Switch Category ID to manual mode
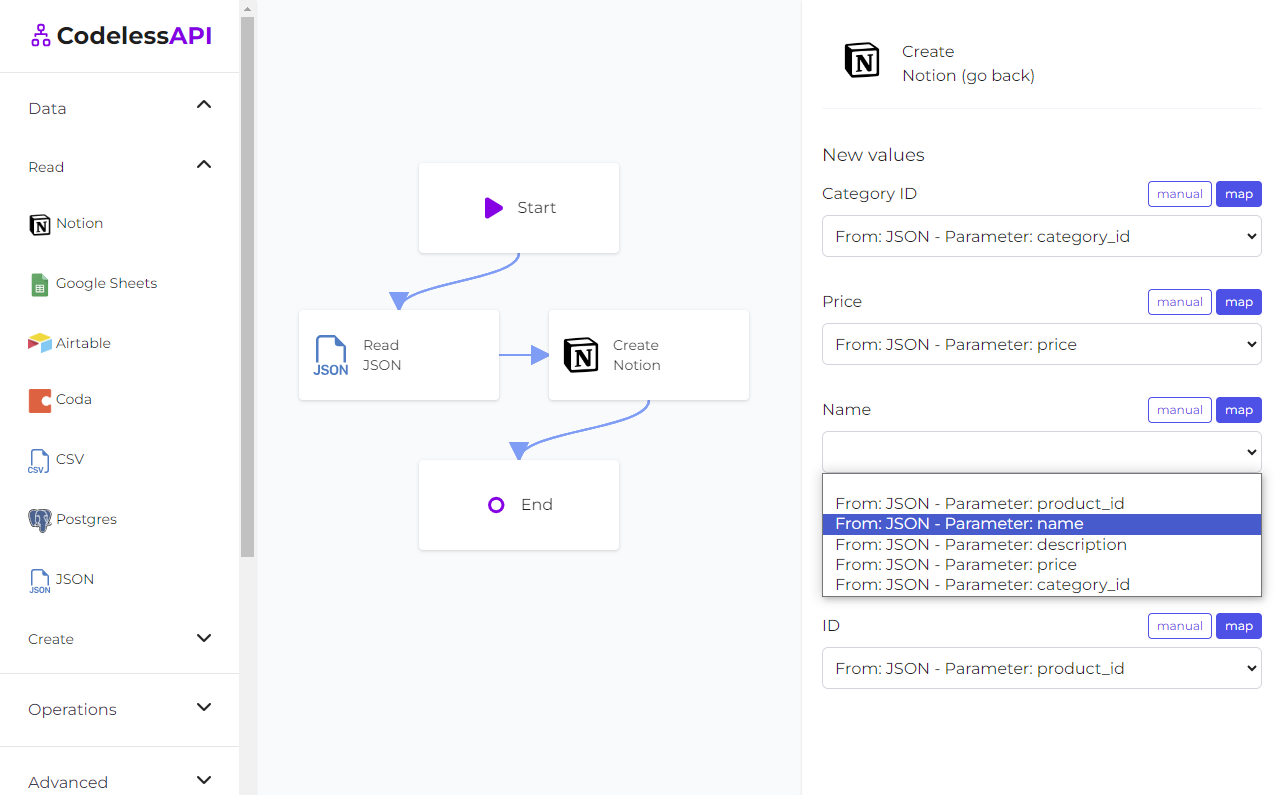 1179,194
